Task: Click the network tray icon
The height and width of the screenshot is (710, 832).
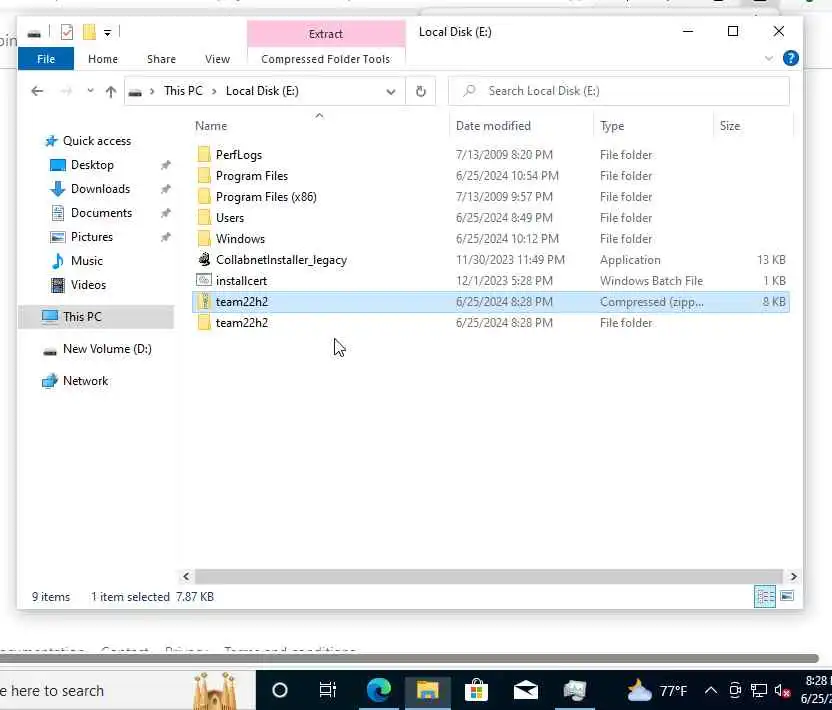Action: tap(759, 690)
